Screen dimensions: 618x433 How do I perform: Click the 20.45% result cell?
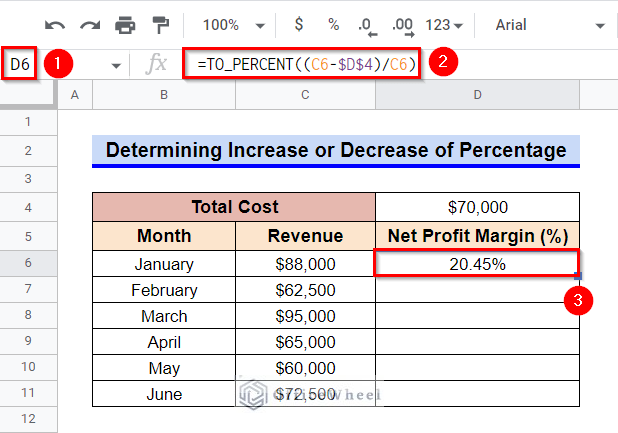477,263
